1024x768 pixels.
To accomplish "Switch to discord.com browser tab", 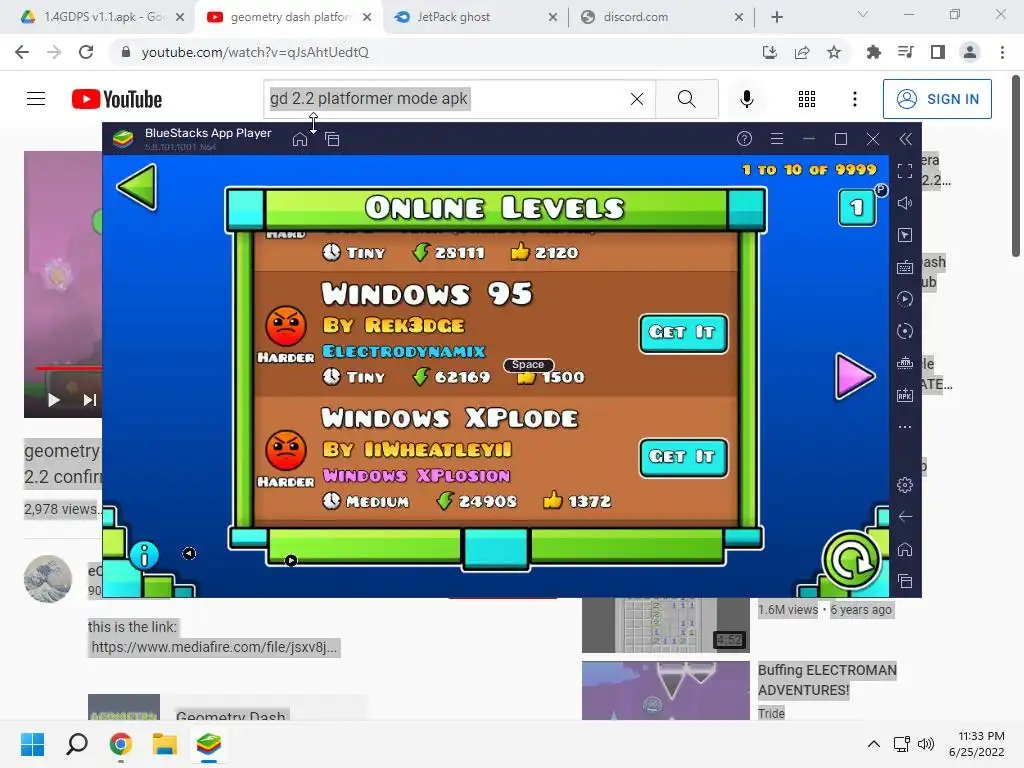I will pyautogui.click(x=661, y=17).
